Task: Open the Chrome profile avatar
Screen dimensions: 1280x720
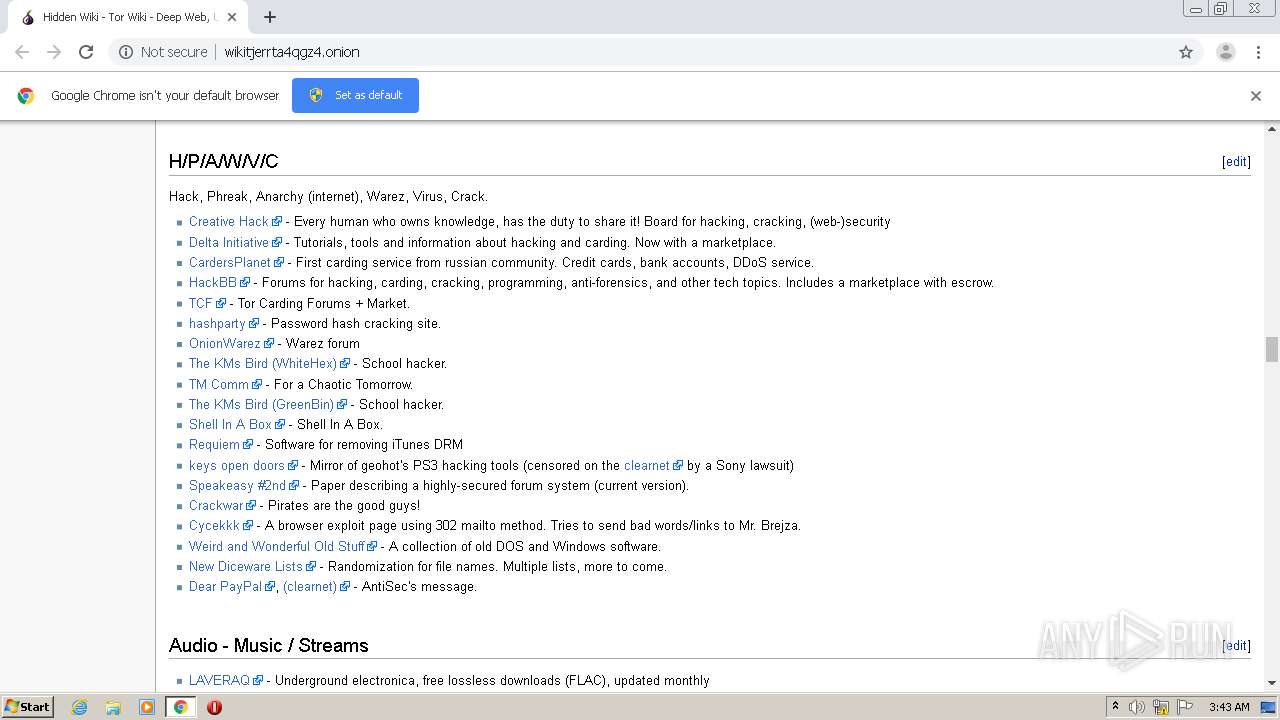Action: pos(1225,52)
